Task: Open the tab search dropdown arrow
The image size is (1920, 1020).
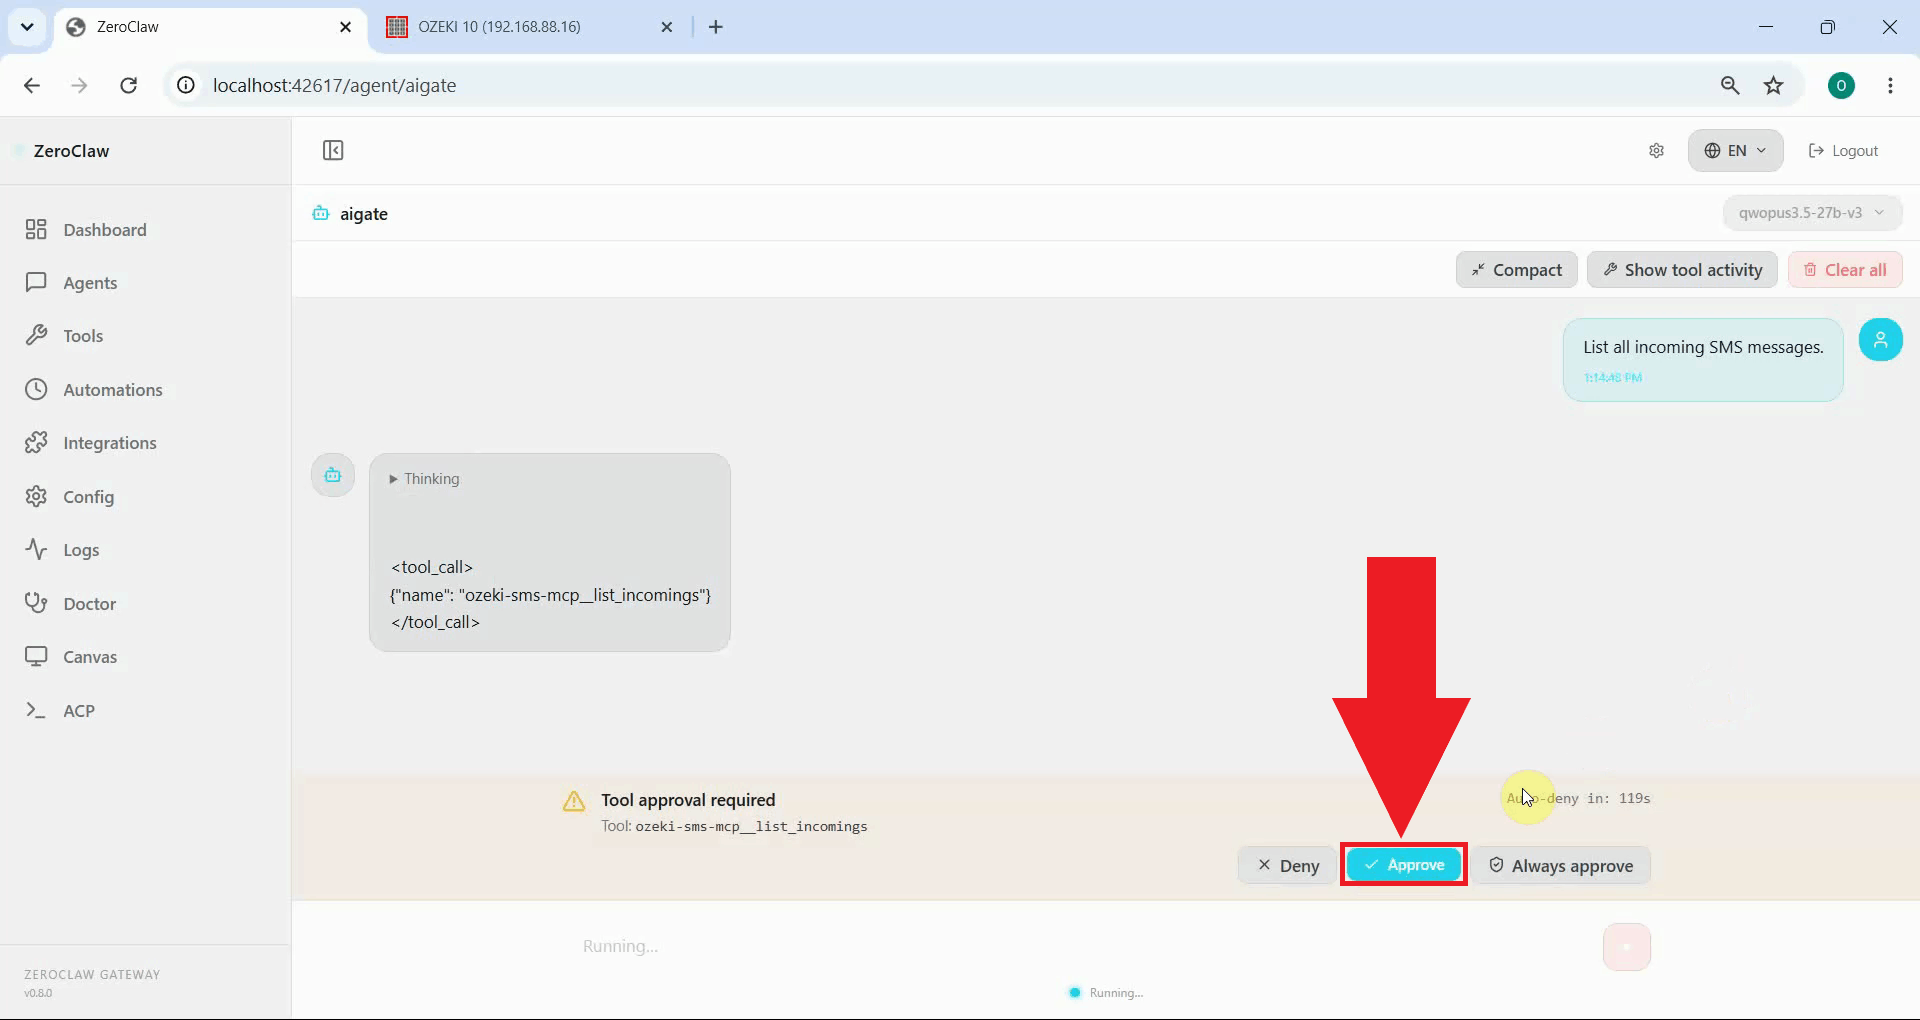Action: pos(27,27)
